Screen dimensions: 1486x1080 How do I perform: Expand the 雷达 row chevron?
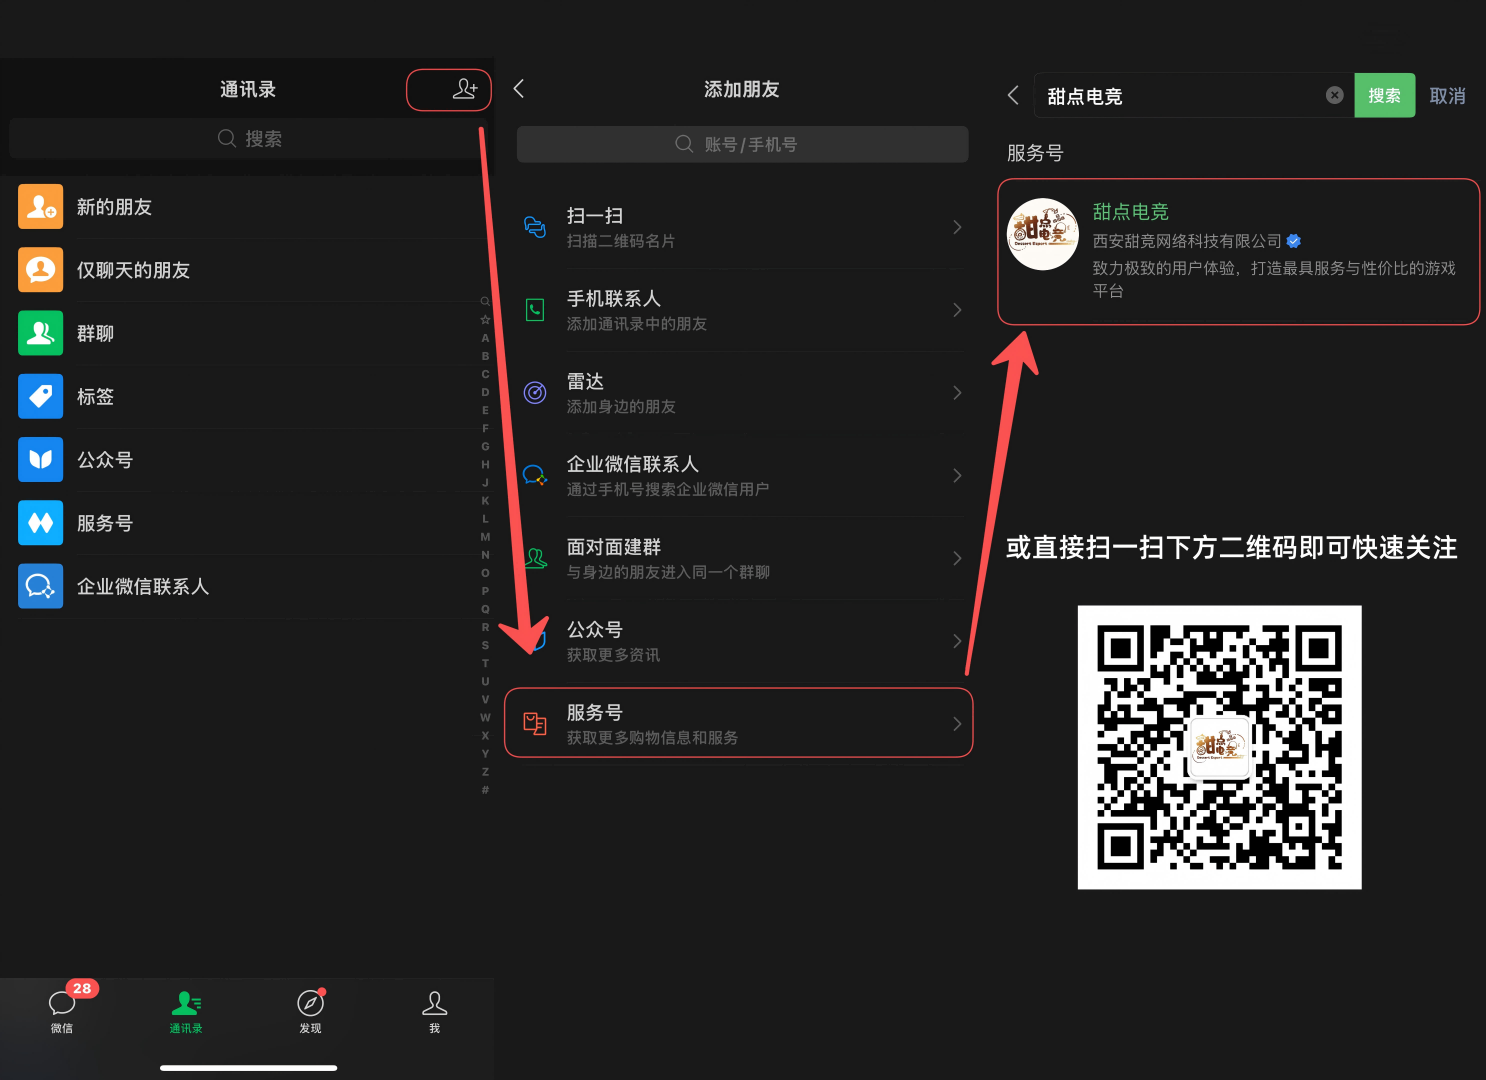[x=957, y=392]
